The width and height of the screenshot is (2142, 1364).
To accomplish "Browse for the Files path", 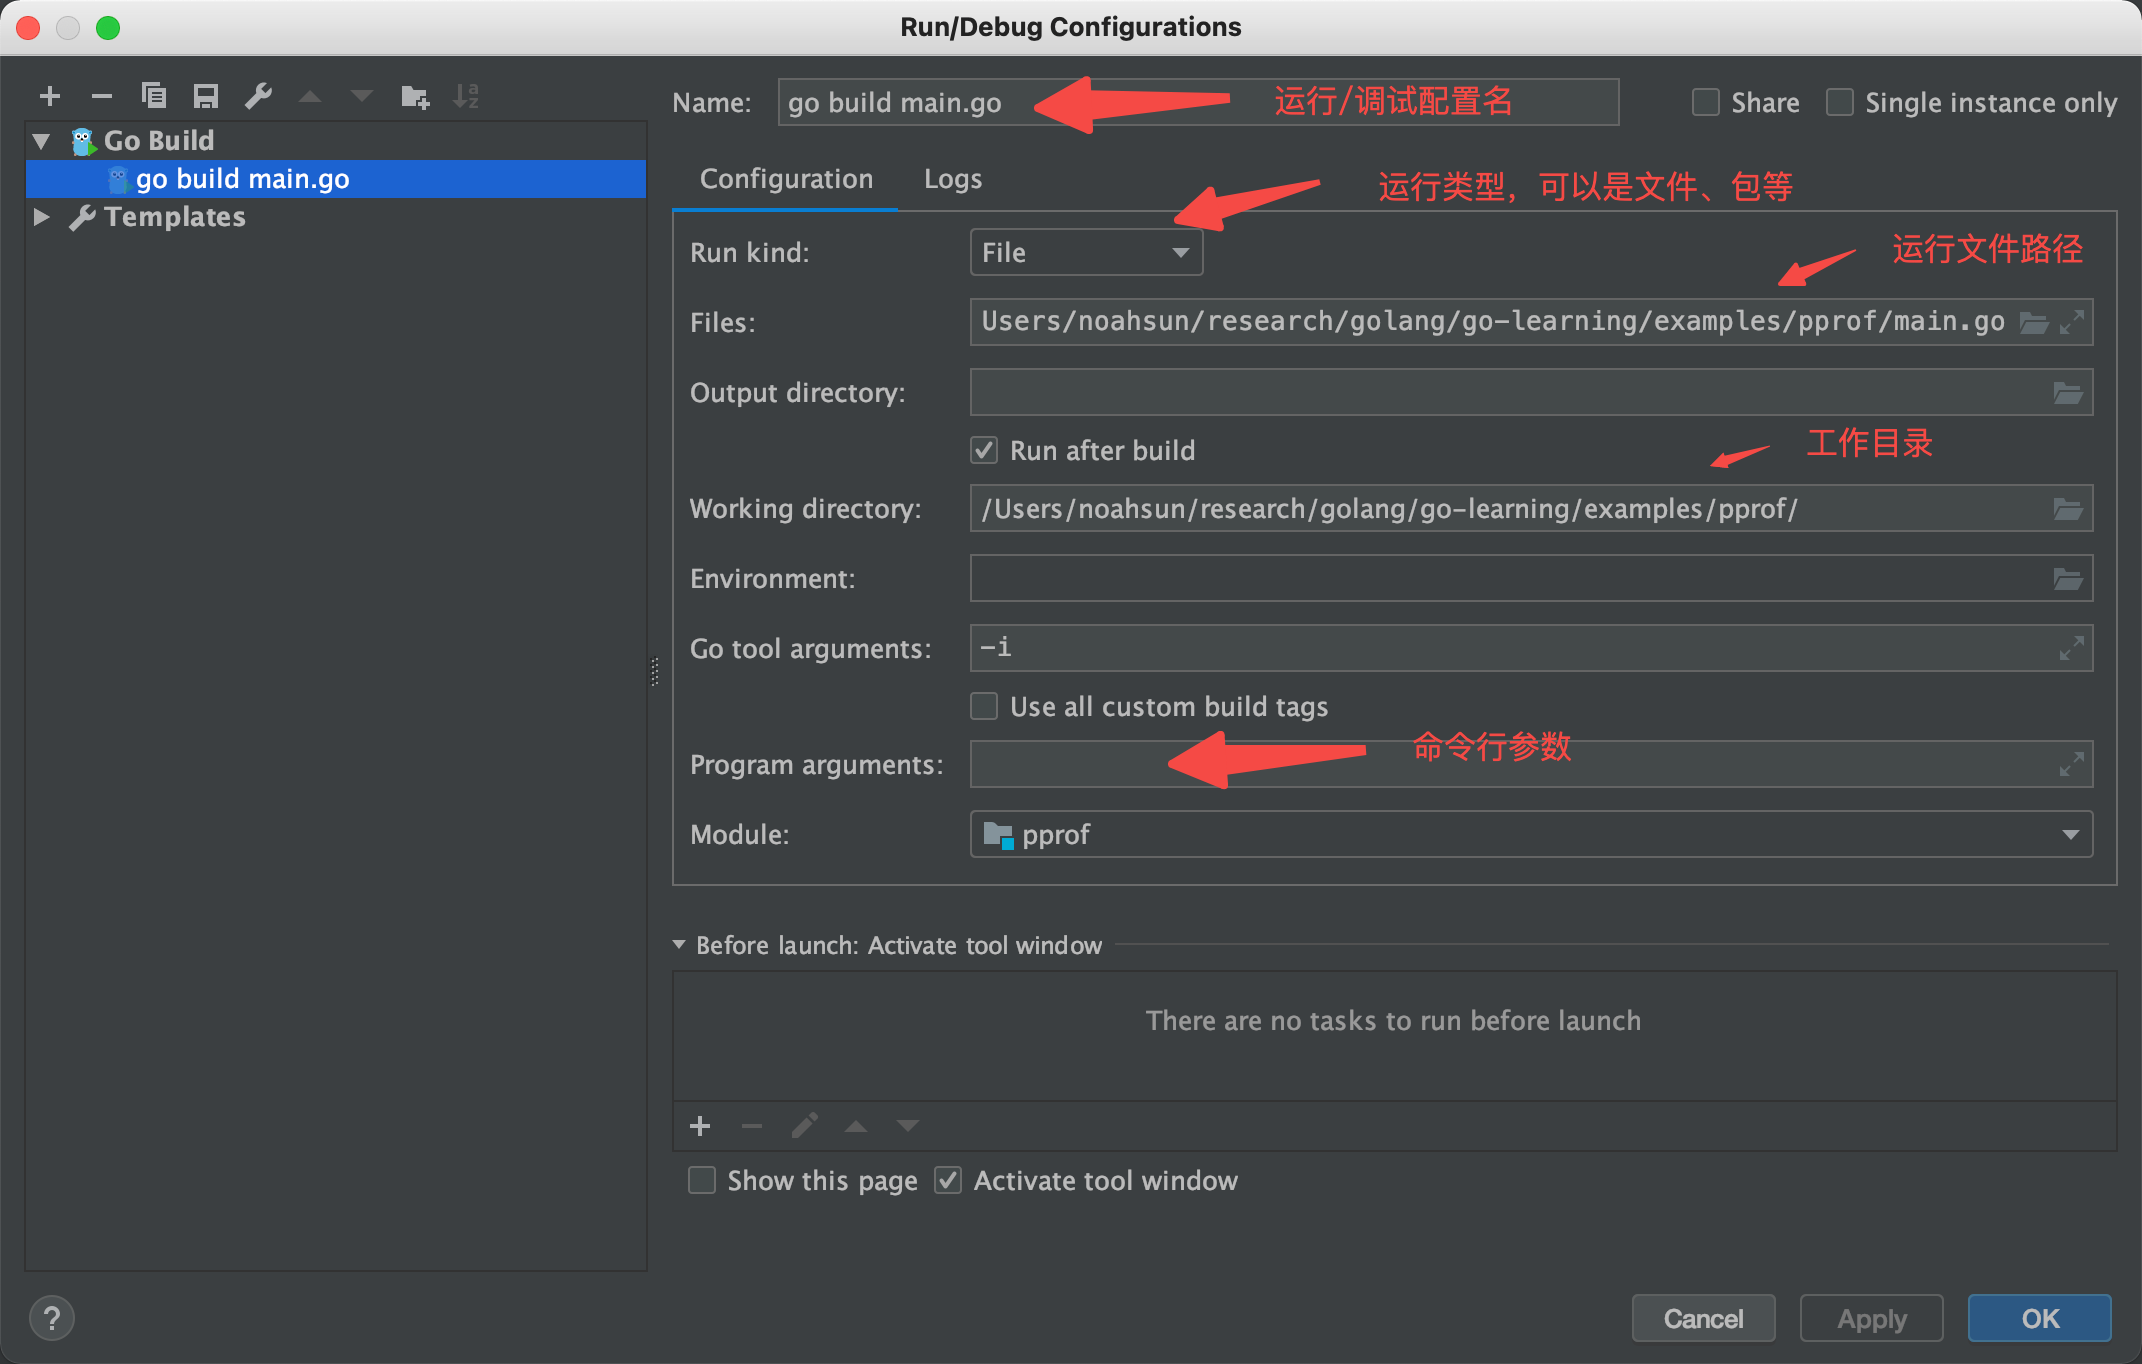I will tap(2036, 322).
